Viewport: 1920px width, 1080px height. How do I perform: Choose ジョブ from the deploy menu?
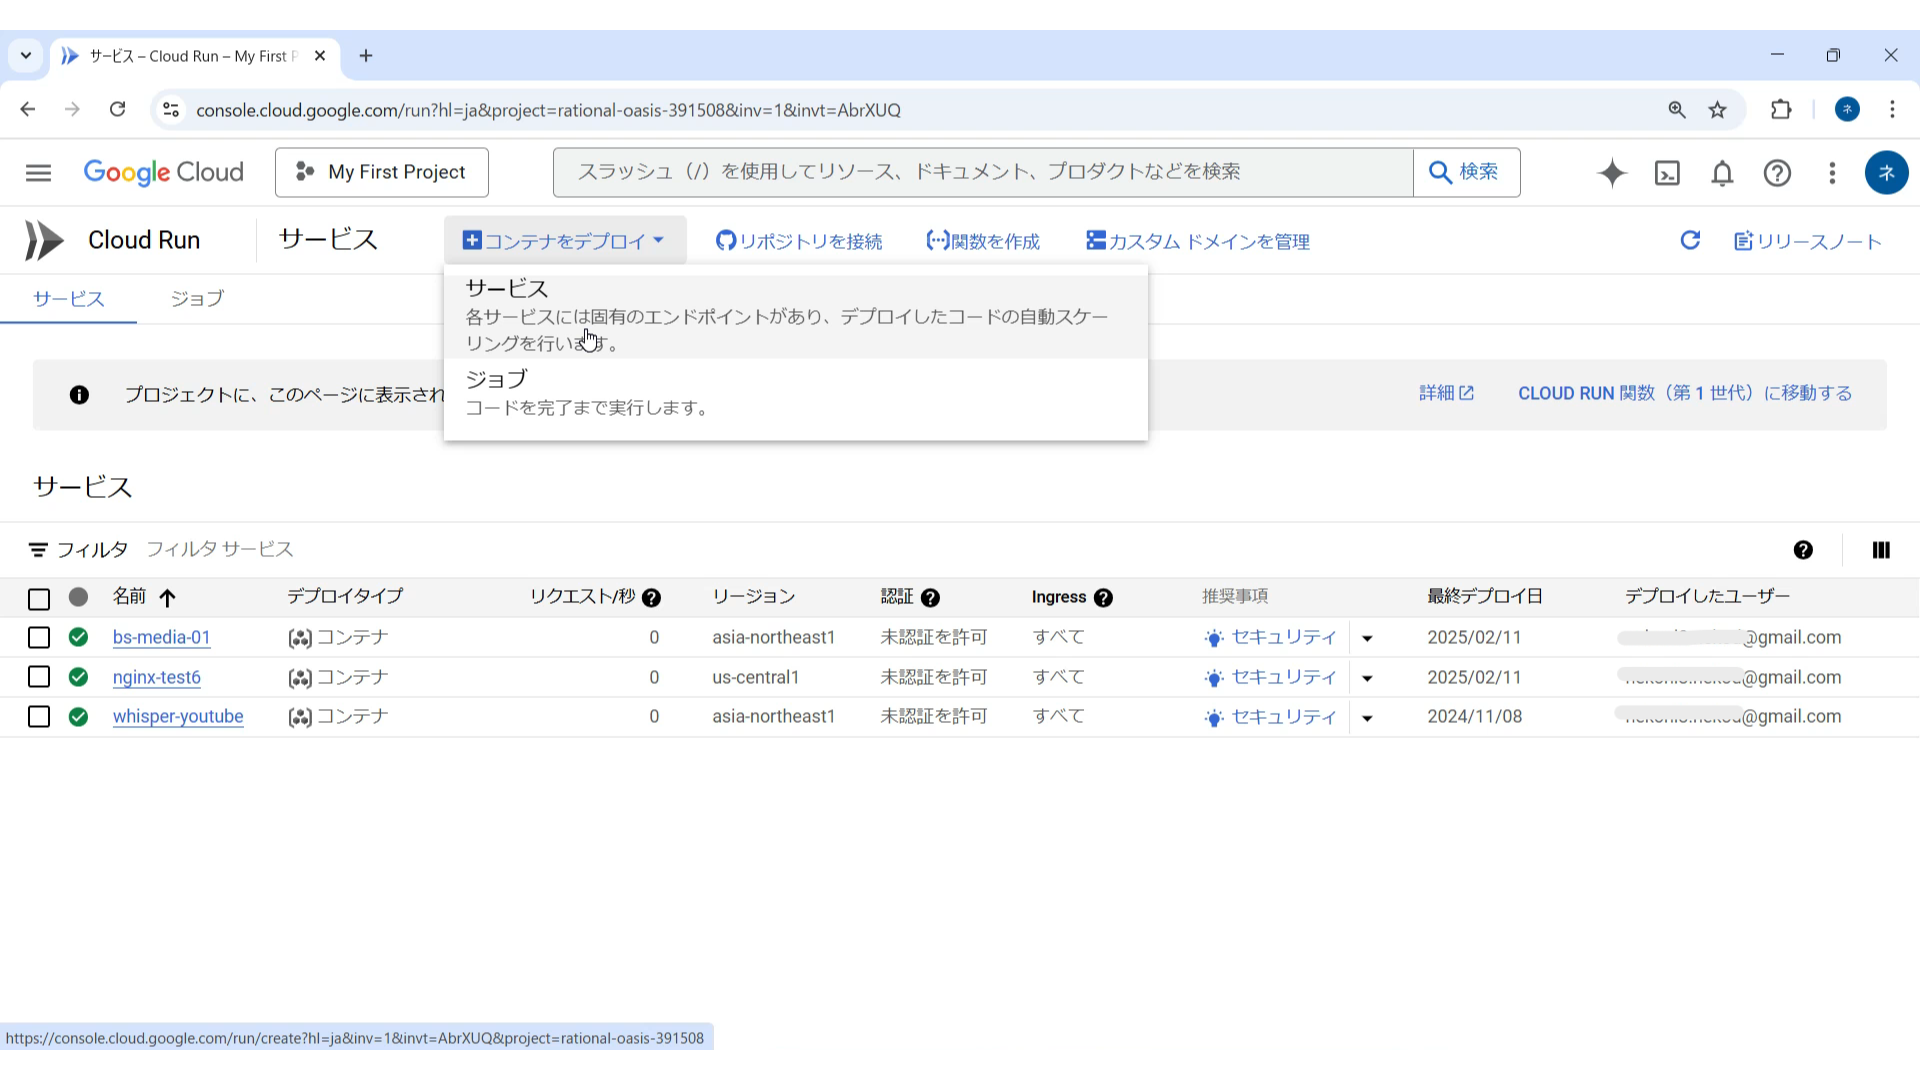[x=586, y=392]
